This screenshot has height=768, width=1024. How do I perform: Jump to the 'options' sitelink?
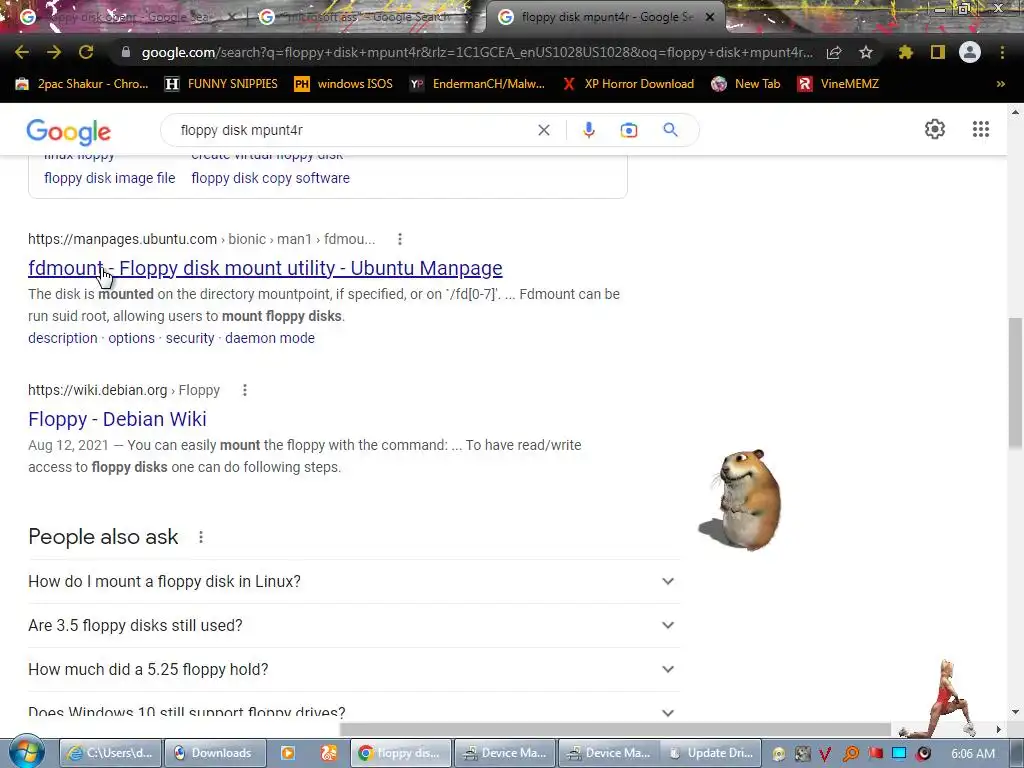click(x=131, y=338)
